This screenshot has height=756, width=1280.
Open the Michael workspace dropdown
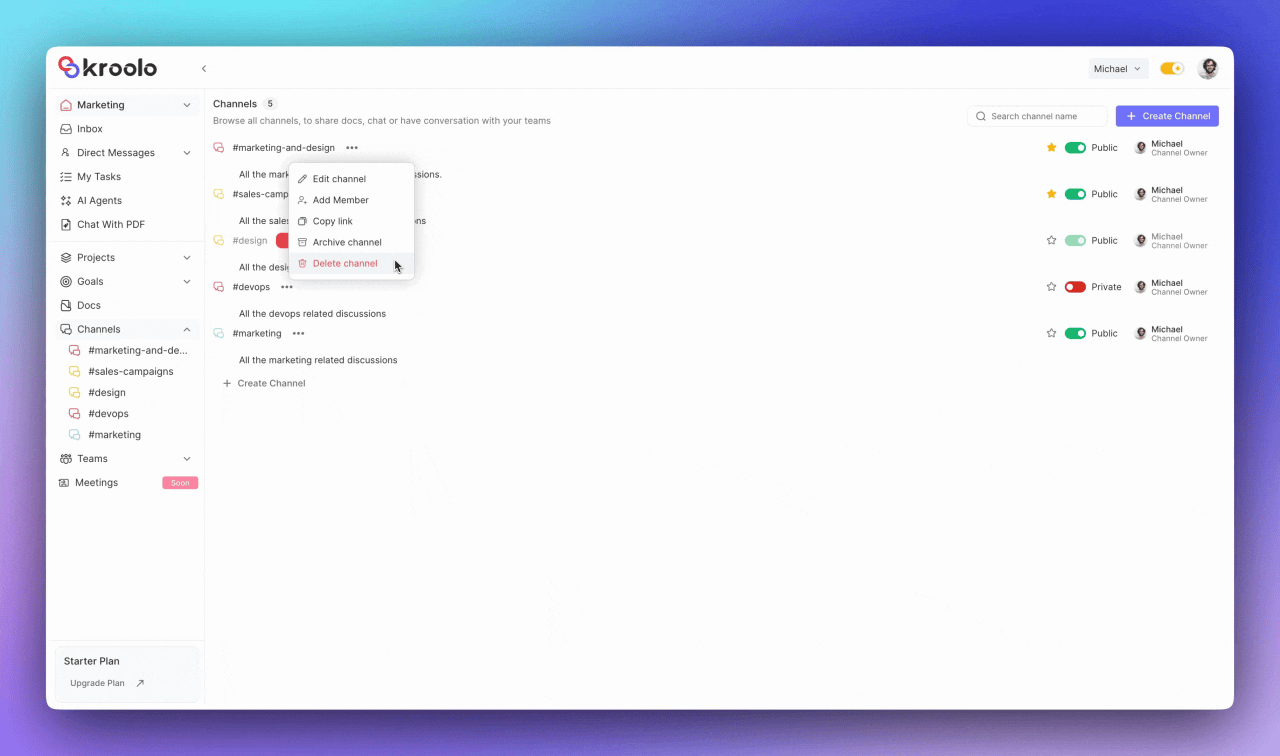click(x=1117, y=68)
